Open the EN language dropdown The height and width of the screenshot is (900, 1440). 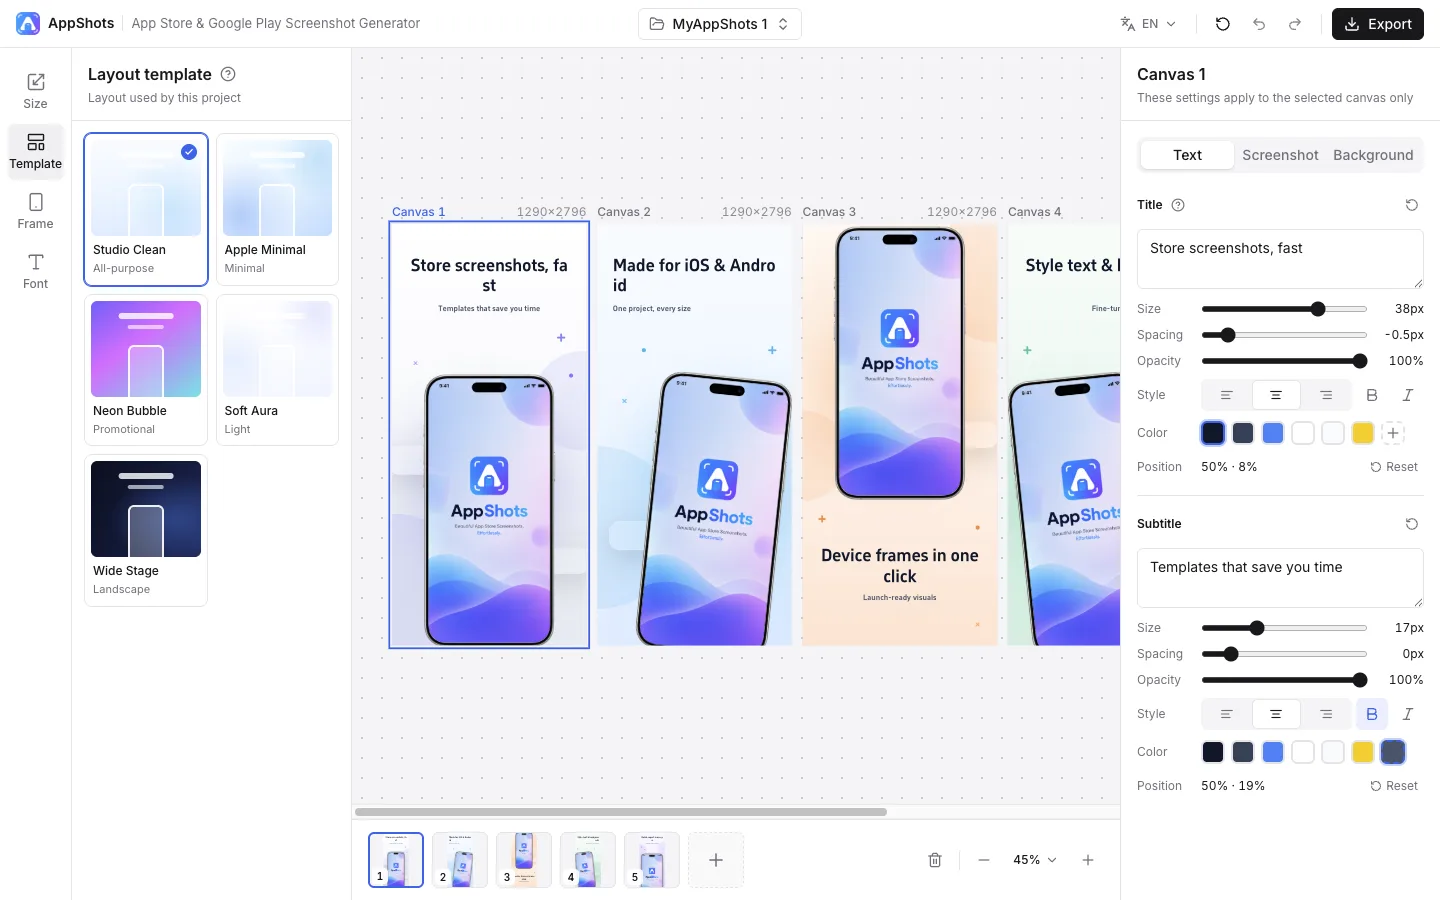pyautogui.click(x=1148, y=24)
